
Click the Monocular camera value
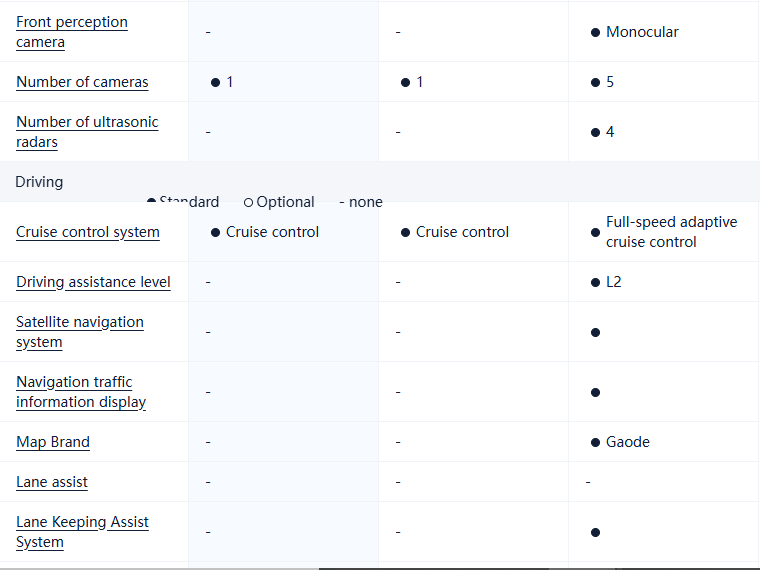point(641,32)
